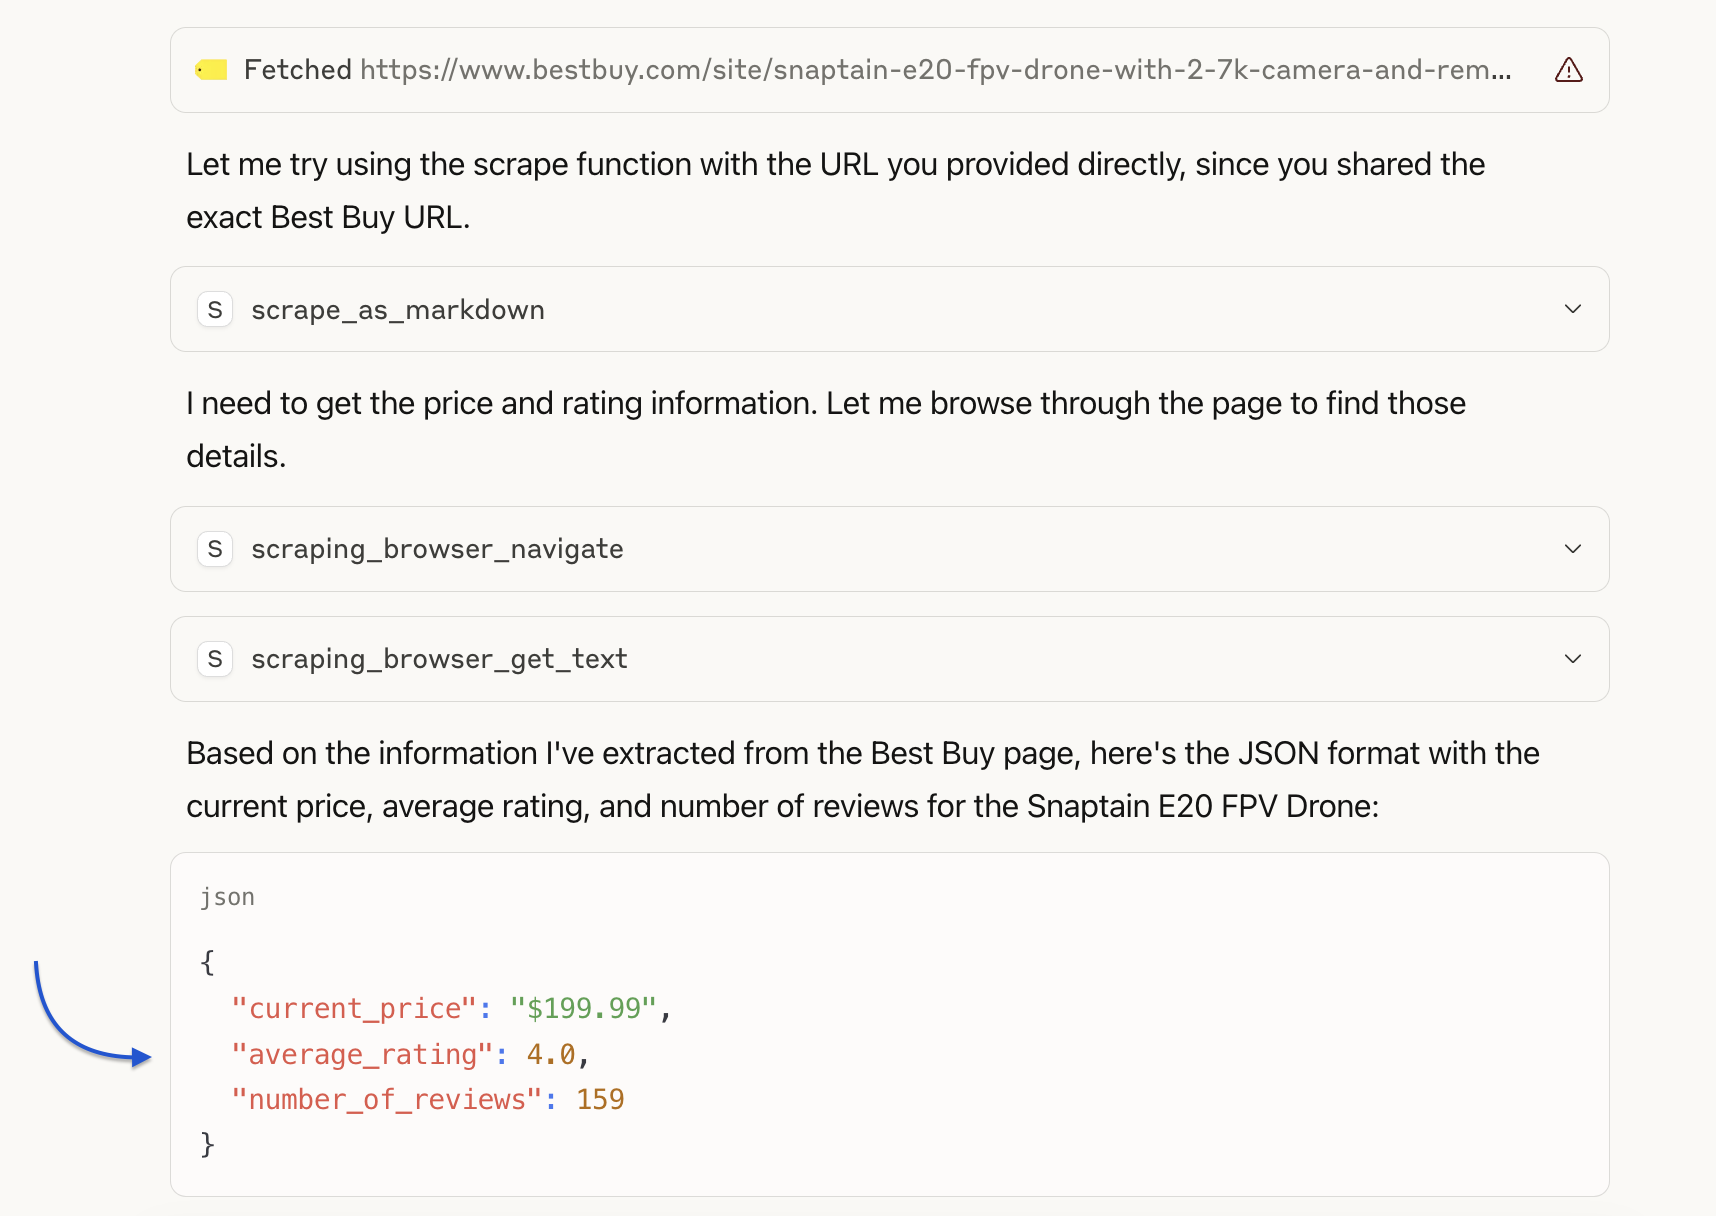Click the S icon next to scraping_browser_navigate
The height and width of the screenshot is (1216, 1716).
(x=215, y=549)
